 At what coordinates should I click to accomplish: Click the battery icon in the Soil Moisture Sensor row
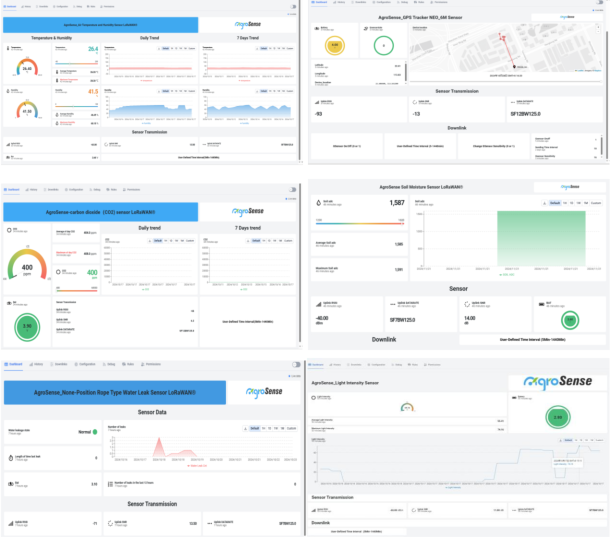pos(541,304)
